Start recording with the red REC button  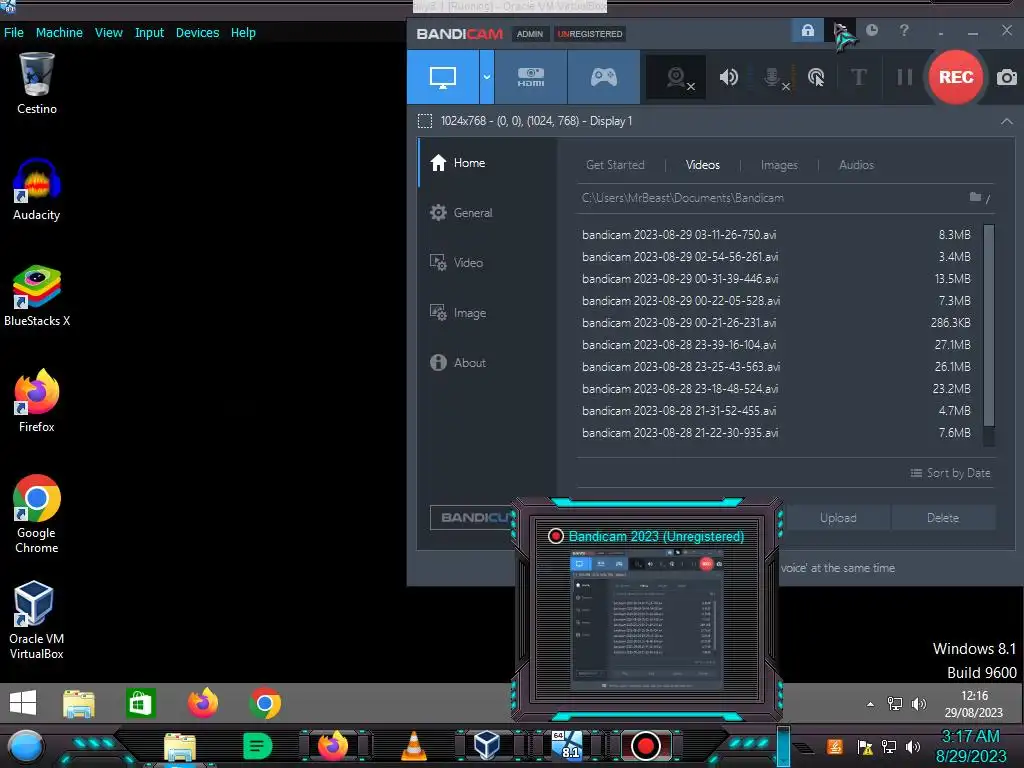point(955,77)
